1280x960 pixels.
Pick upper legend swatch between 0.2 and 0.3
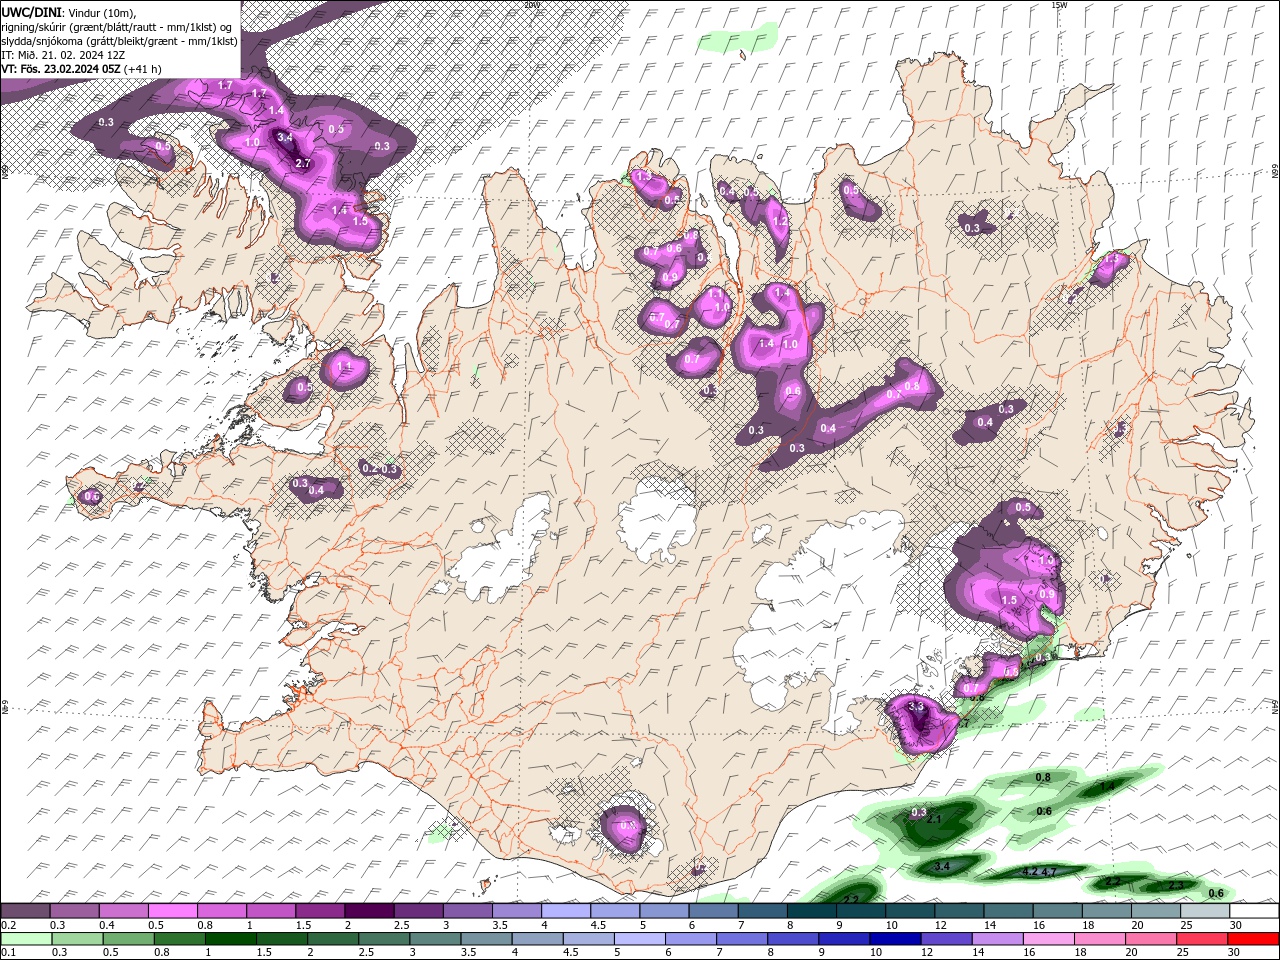[x=25, y=911]
